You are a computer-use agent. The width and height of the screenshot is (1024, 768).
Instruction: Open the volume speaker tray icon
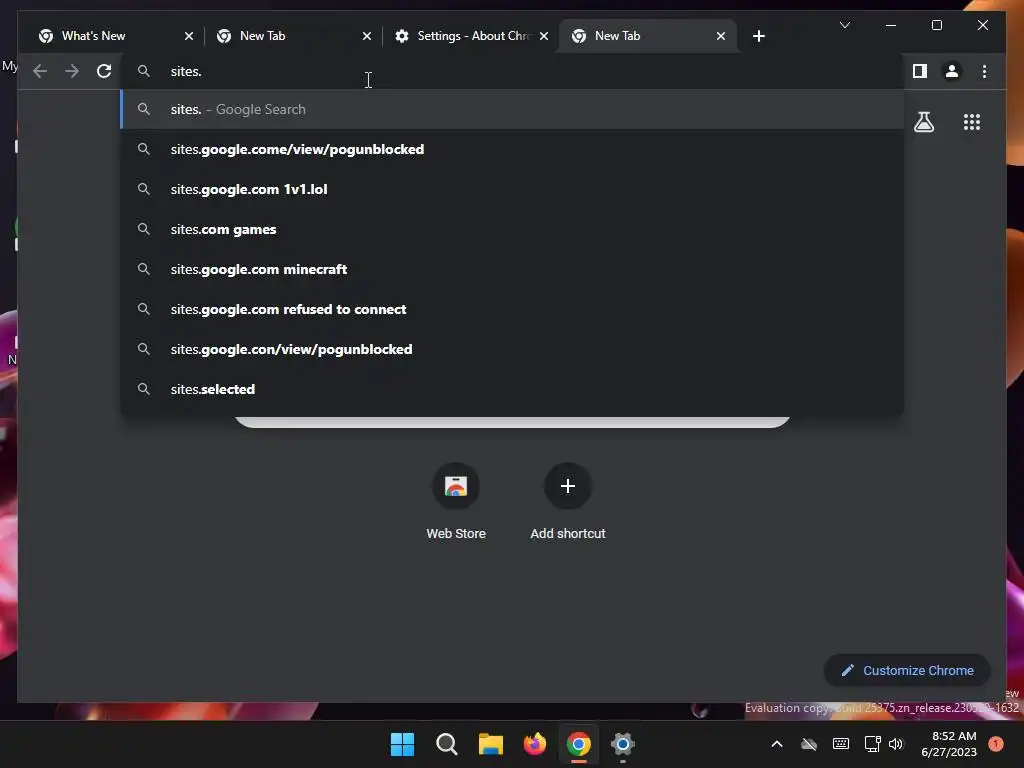[x=896, y=744]
